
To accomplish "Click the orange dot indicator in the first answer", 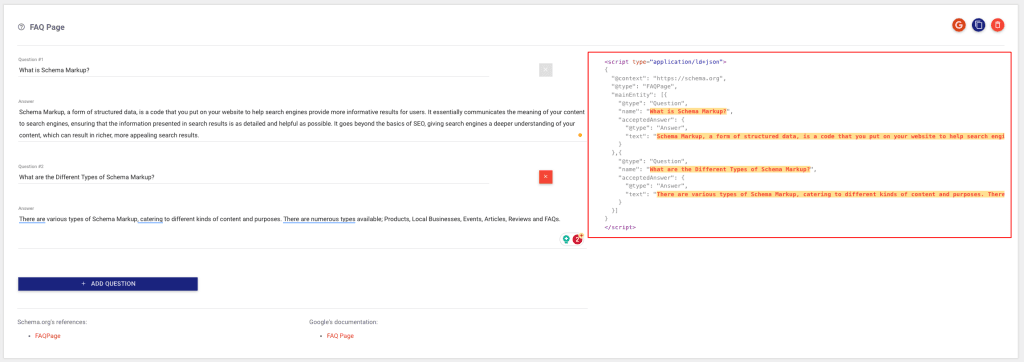I will (x=580, y=135).
